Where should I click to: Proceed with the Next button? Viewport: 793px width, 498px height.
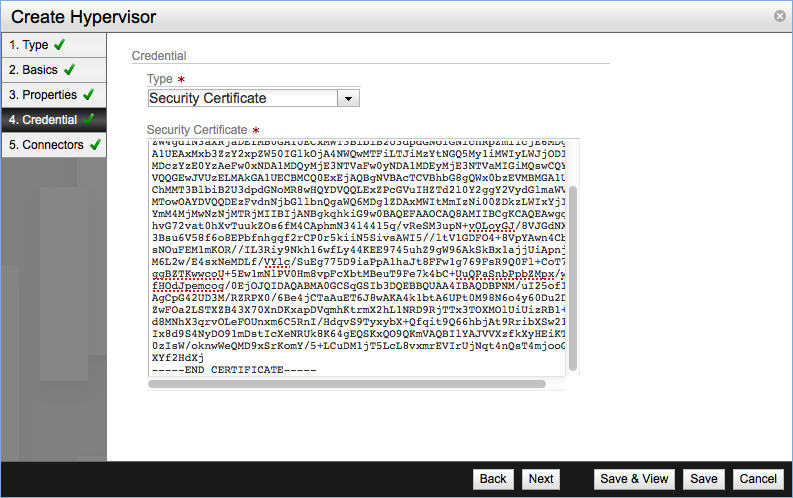point(541,479)
